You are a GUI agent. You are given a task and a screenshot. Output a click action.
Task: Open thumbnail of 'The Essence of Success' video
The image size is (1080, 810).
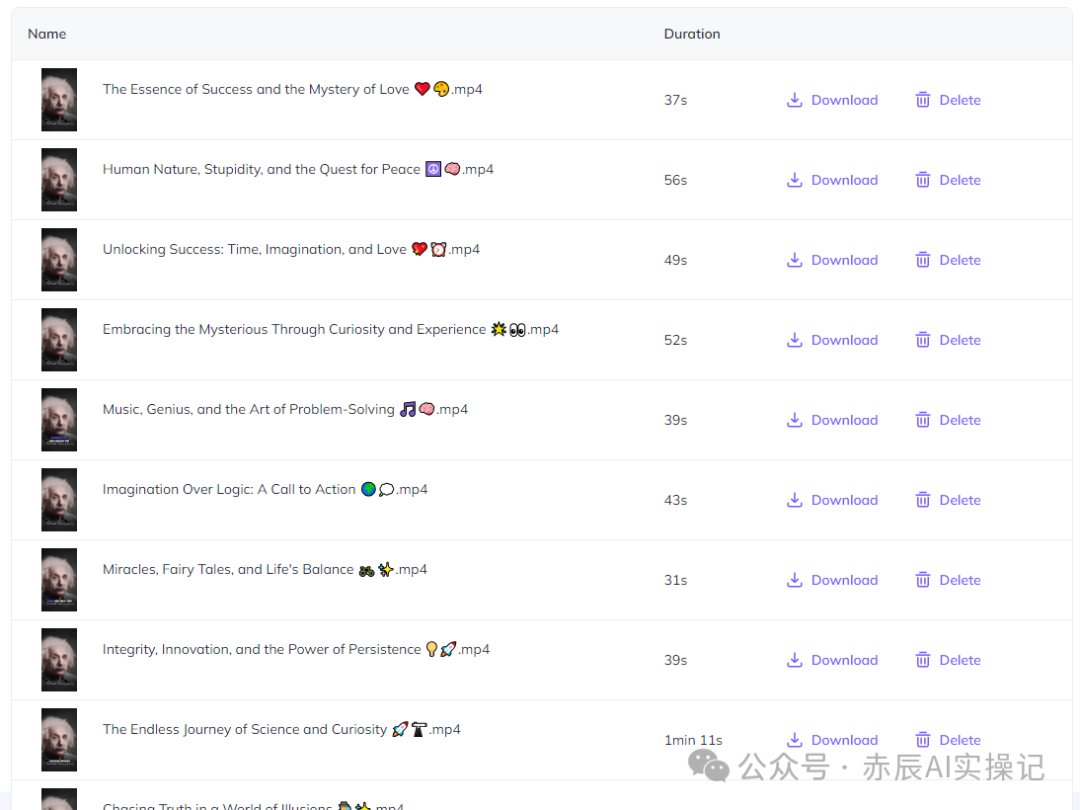pyautogui.click(x=59, y=100)
